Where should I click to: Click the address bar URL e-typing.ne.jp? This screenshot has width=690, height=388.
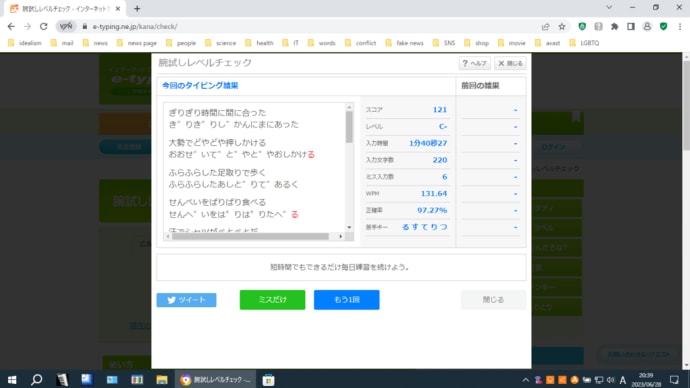coord(135,26)
